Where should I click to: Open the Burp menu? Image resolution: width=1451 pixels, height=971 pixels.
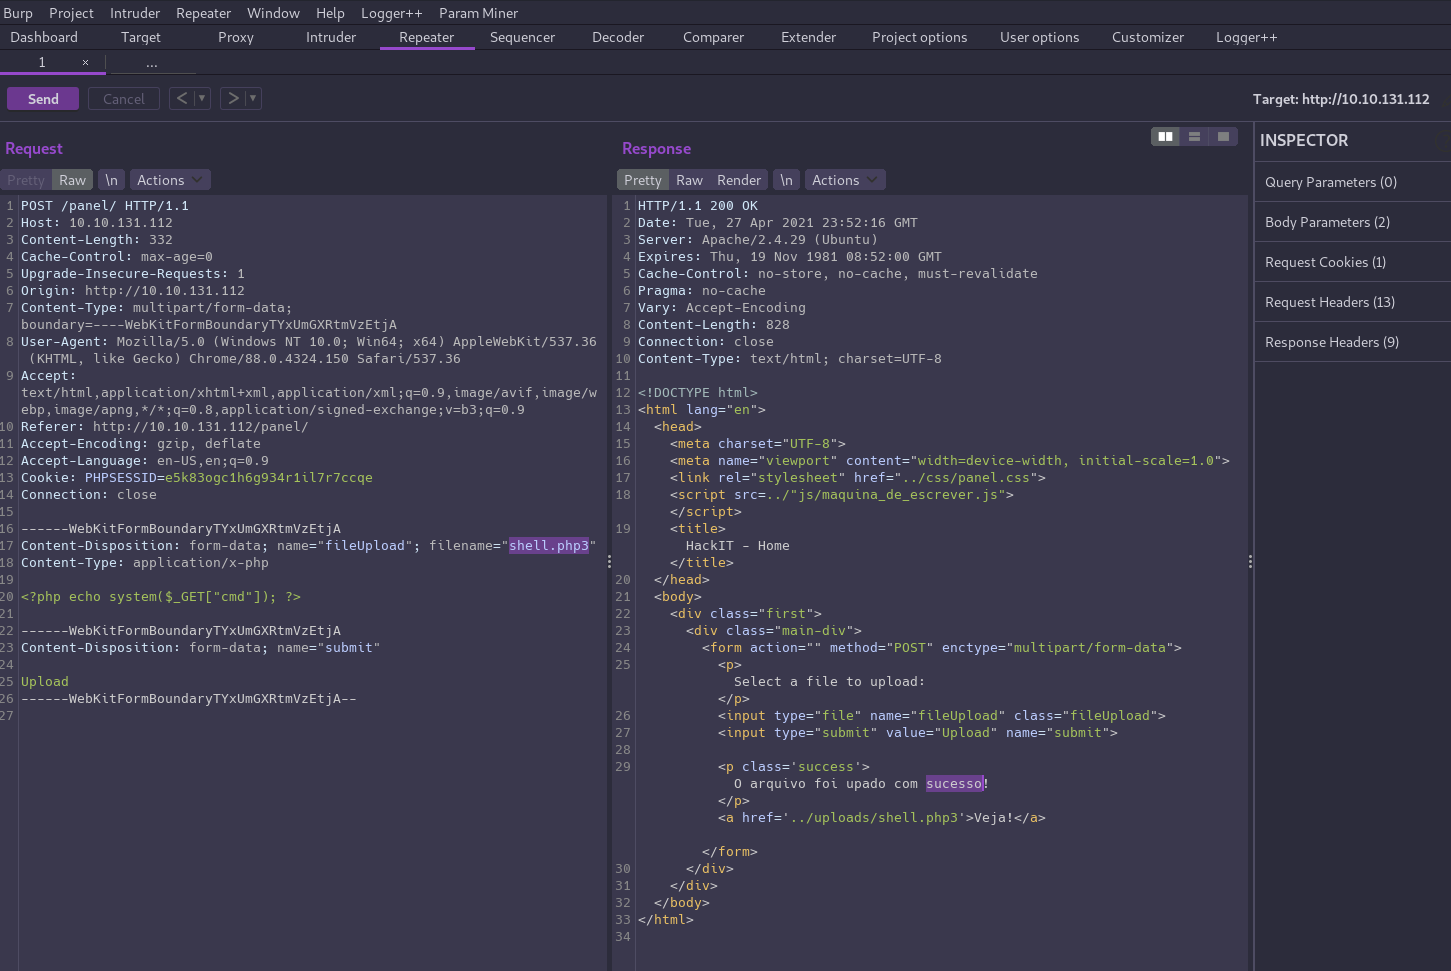pos(18,13)
